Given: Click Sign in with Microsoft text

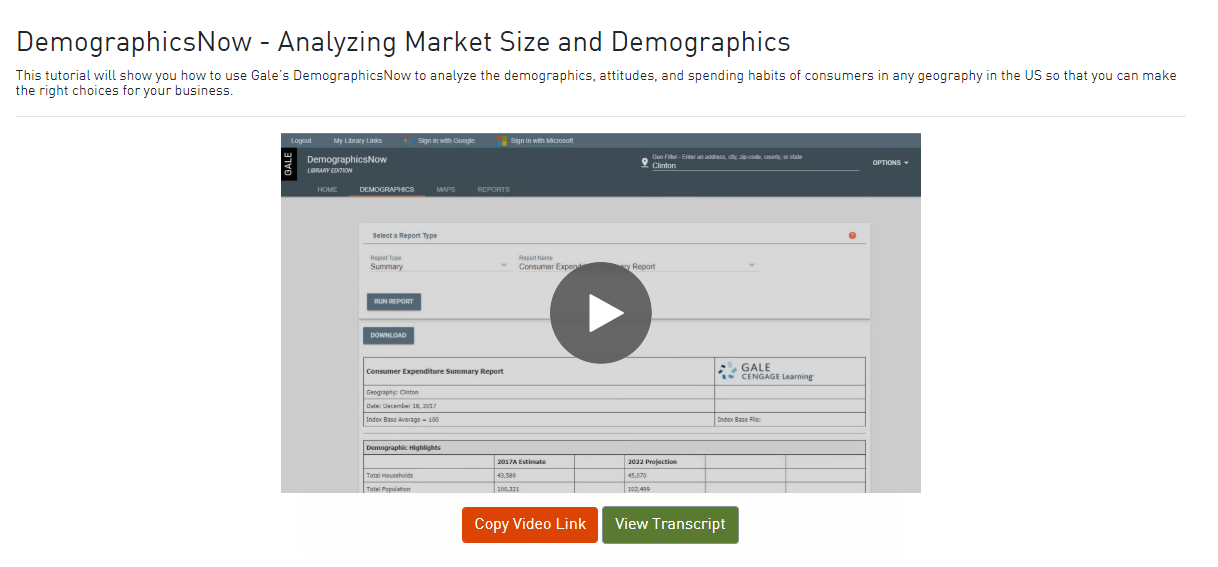Looking at the screenshot, I should pyautogui.click(x=542, y=141).
